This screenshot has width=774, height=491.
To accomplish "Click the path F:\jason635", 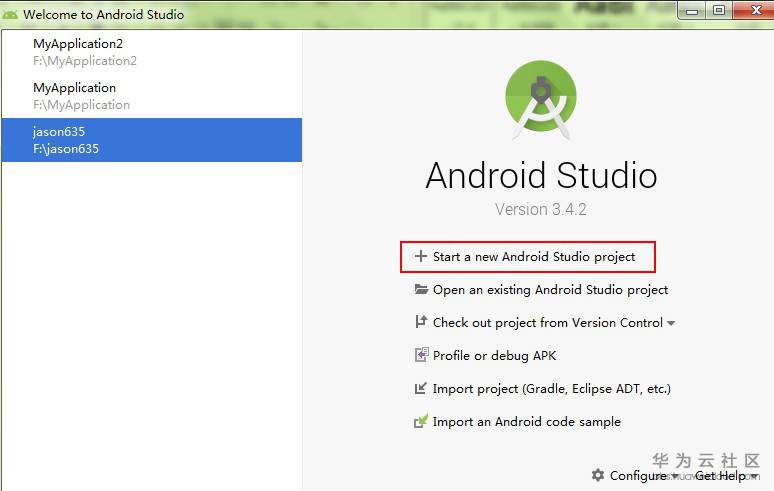I will (x=66, y=149).
